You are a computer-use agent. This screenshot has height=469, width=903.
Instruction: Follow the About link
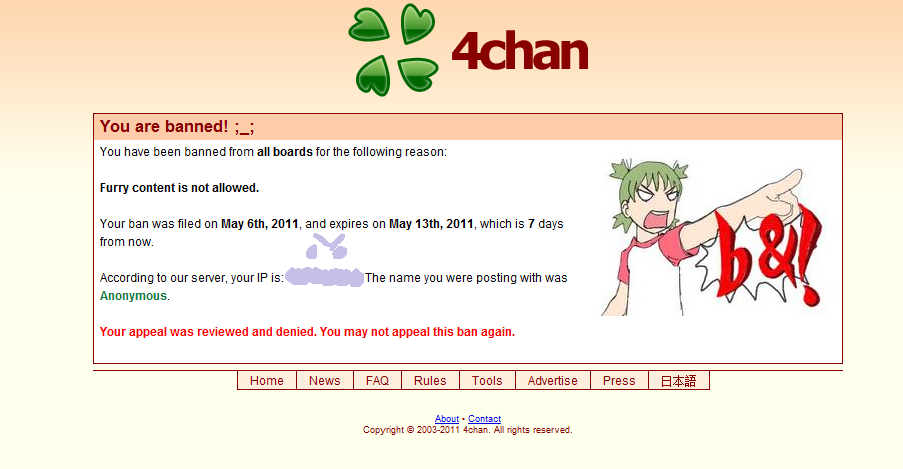tap(447, 419)
